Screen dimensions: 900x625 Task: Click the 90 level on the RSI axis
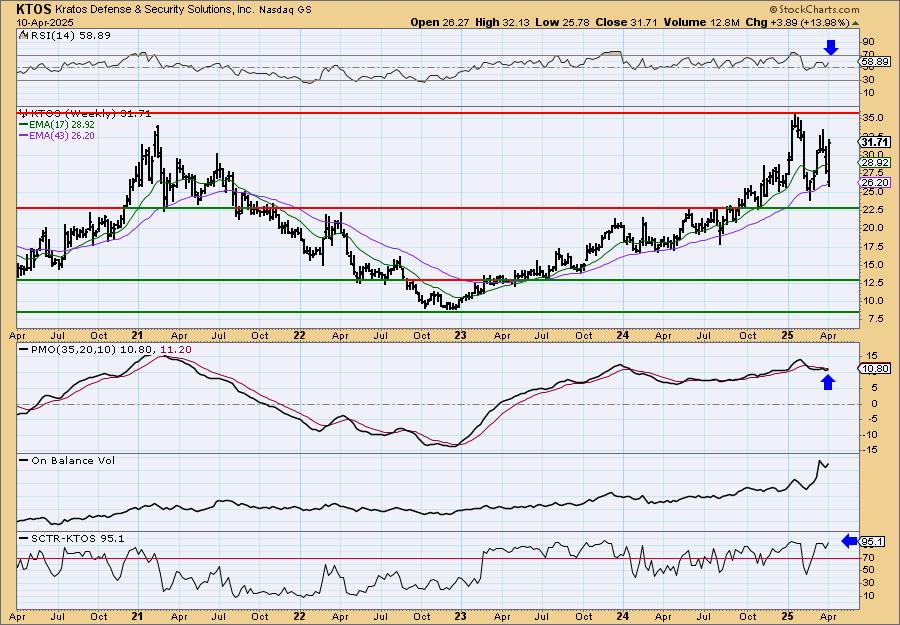click(x=869, y=42)
